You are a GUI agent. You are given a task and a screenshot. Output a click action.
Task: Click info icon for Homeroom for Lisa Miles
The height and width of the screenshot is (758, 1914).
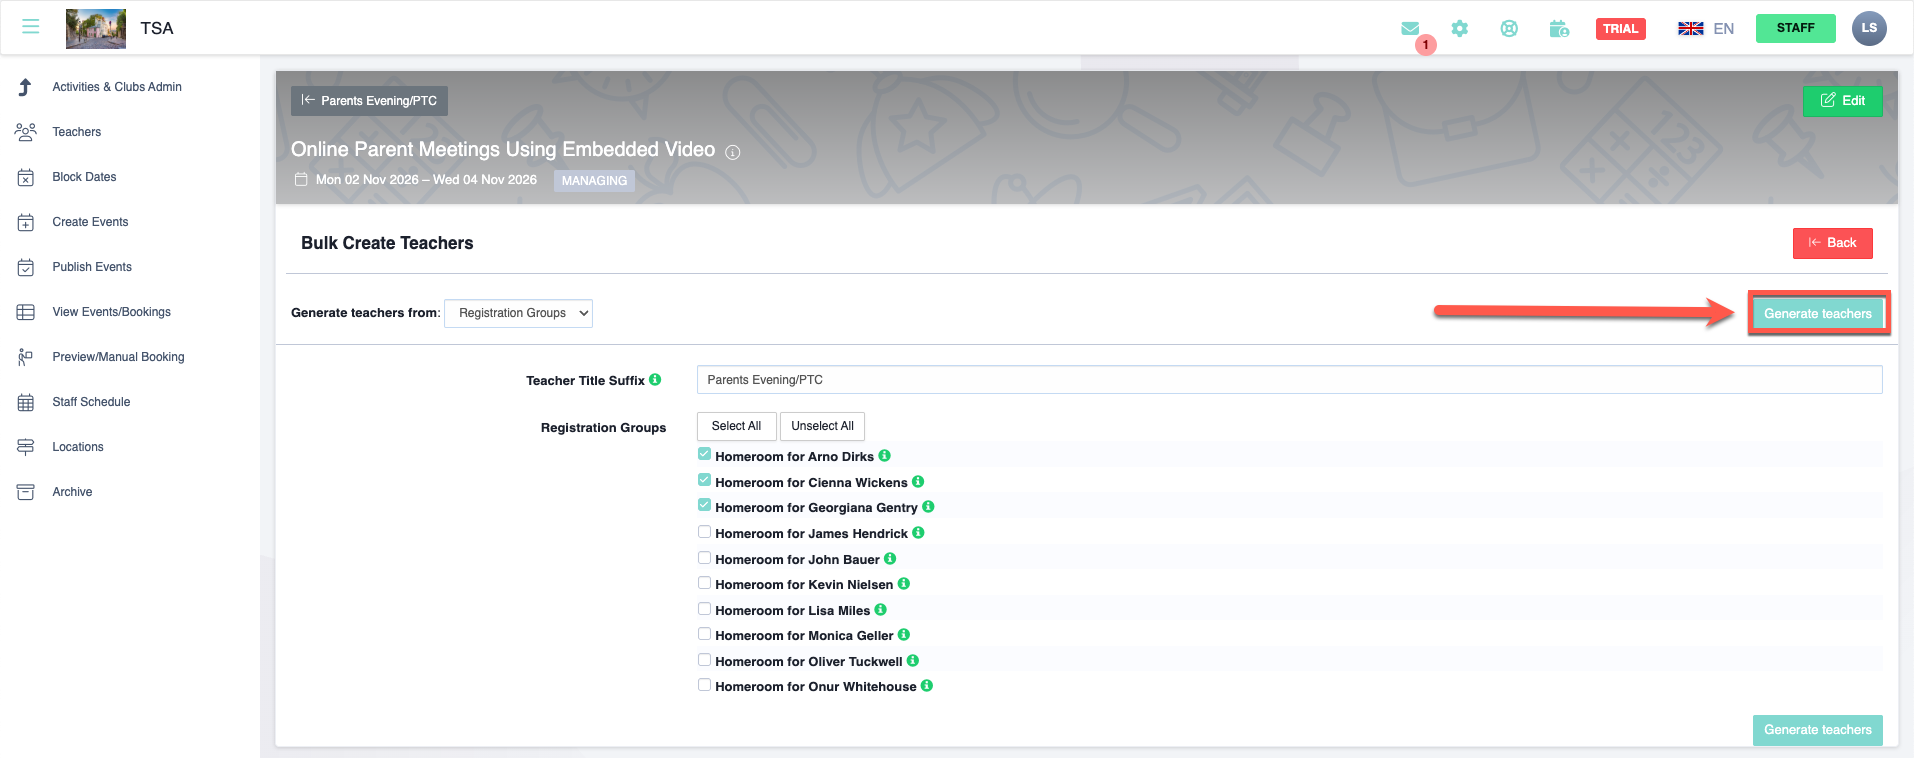point(881,610)
